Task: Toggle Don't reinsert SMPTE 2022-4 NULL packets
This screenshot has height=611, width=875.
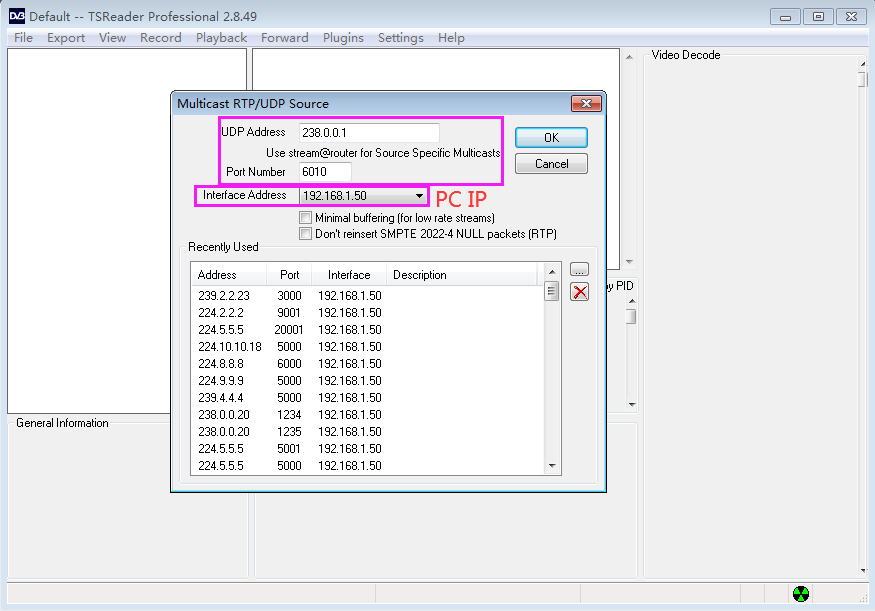Action: tap(306, 233)
